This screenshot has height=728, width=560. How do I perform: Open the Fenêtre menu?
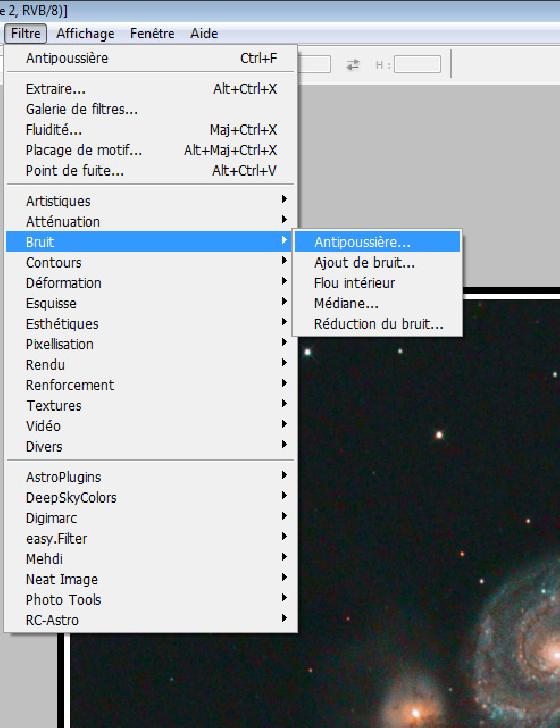[x=152, y=33]
